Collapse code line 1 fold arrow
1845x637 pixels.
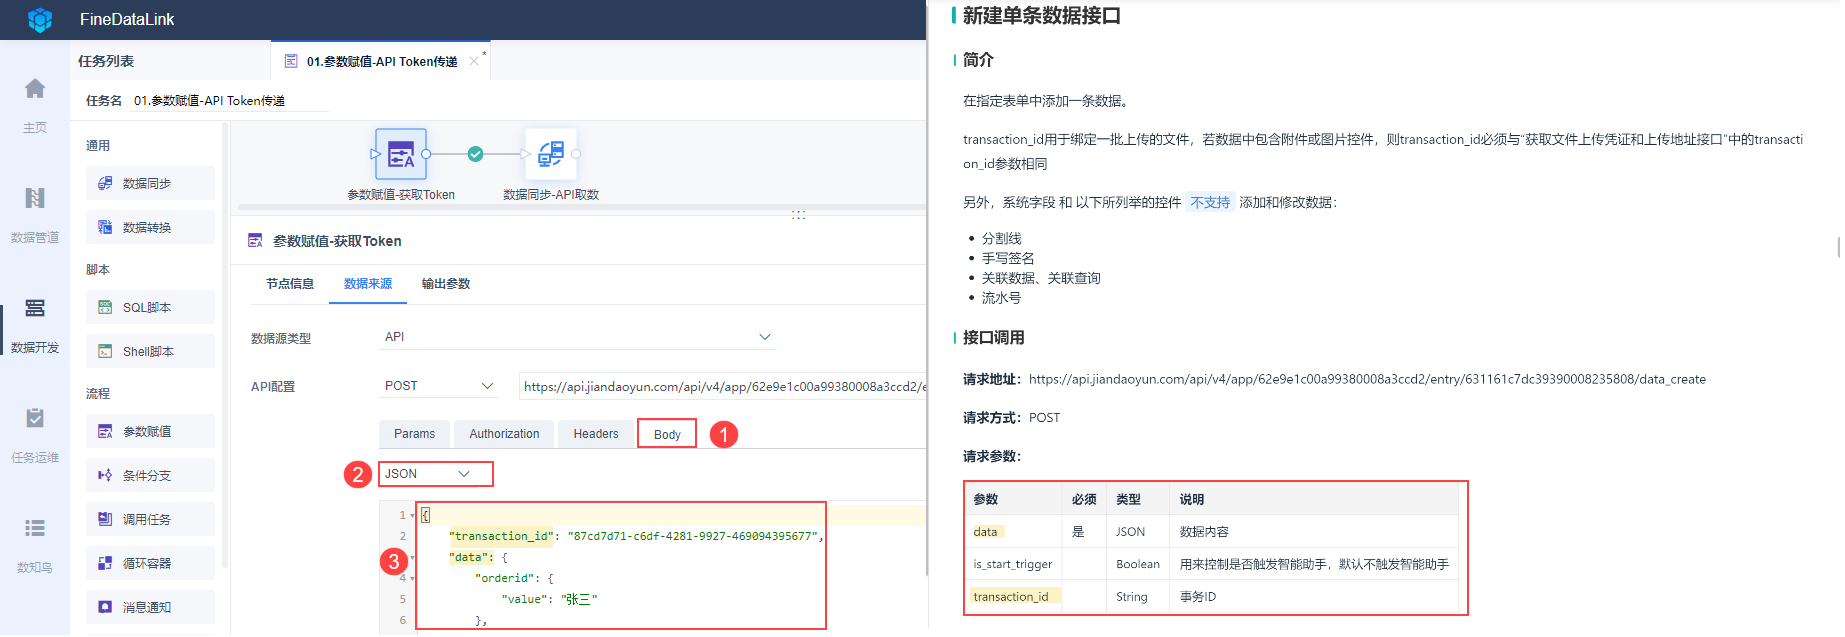(x=412, y=516)
